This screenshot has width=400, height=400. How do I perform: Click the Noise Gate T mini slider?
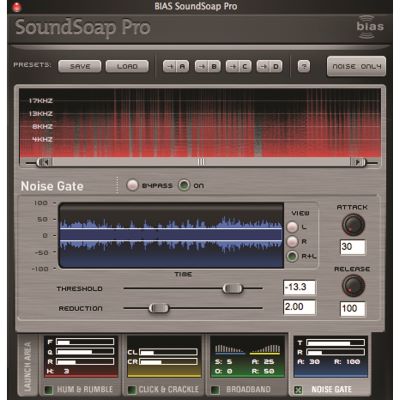pyautogui.click(x=335, y=343)
